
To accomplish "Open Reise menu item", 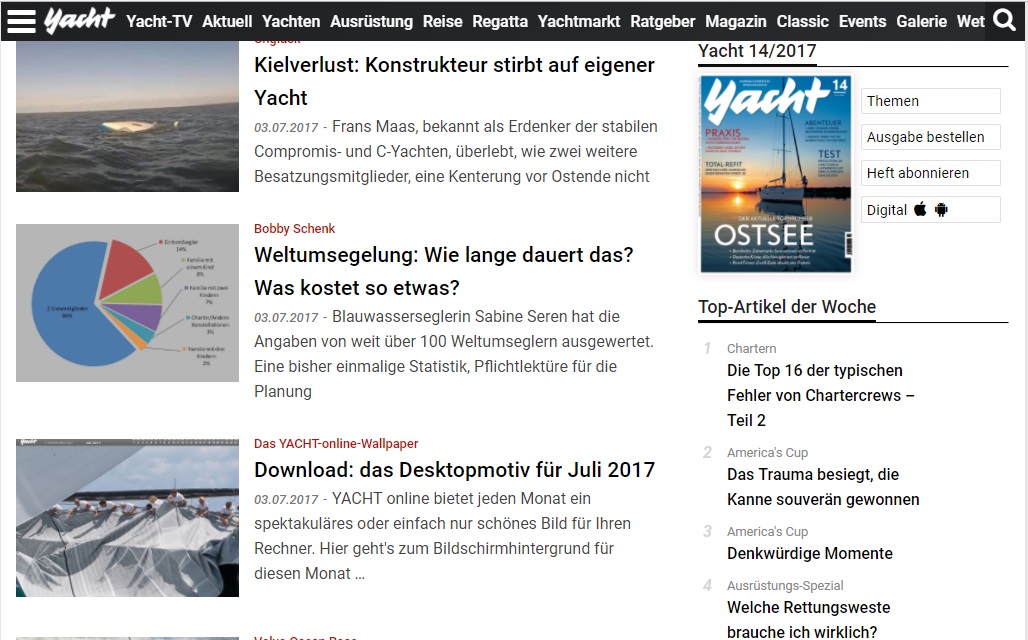I will [x=443, y=22].
